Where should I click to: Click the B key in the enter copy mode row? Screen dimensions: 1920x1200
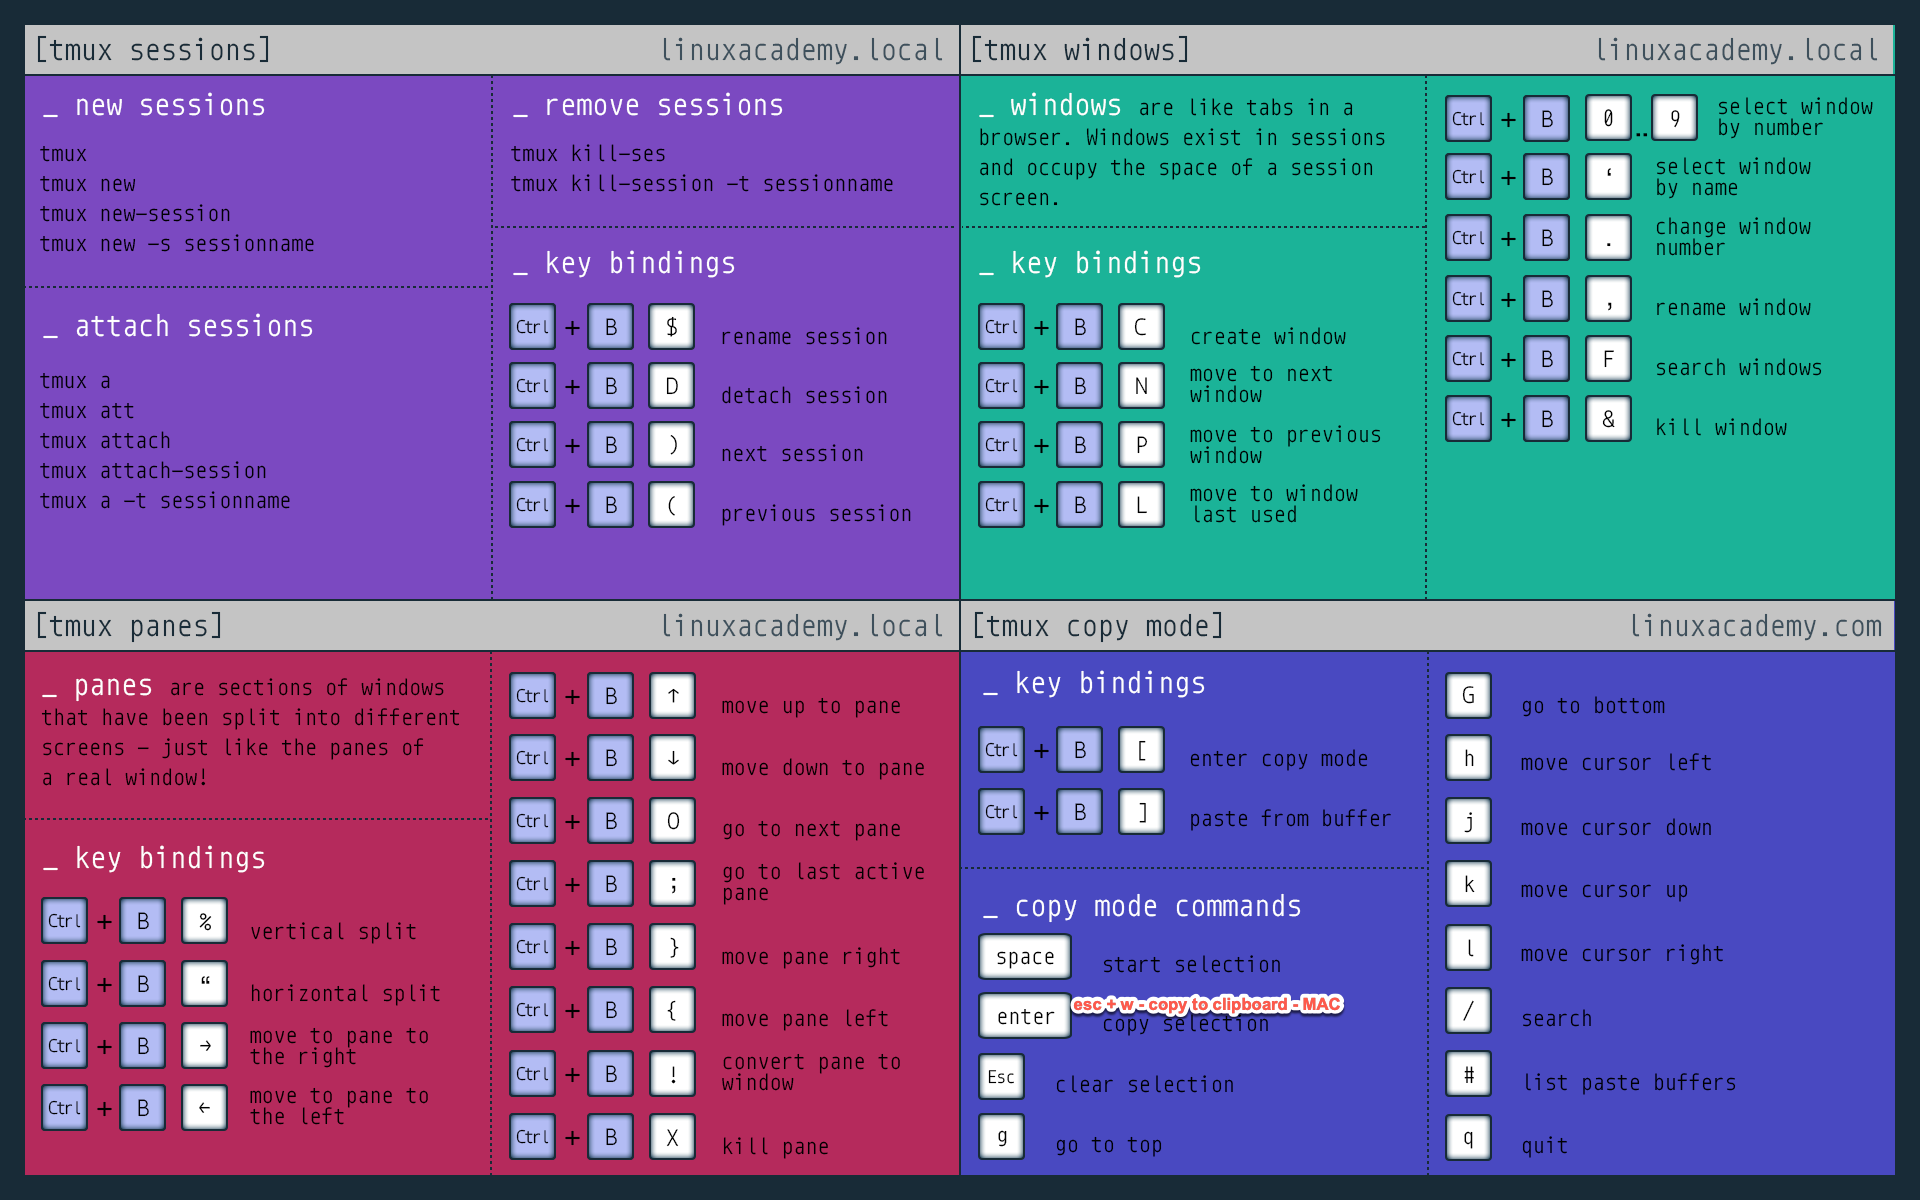[x=1080, y=750]
